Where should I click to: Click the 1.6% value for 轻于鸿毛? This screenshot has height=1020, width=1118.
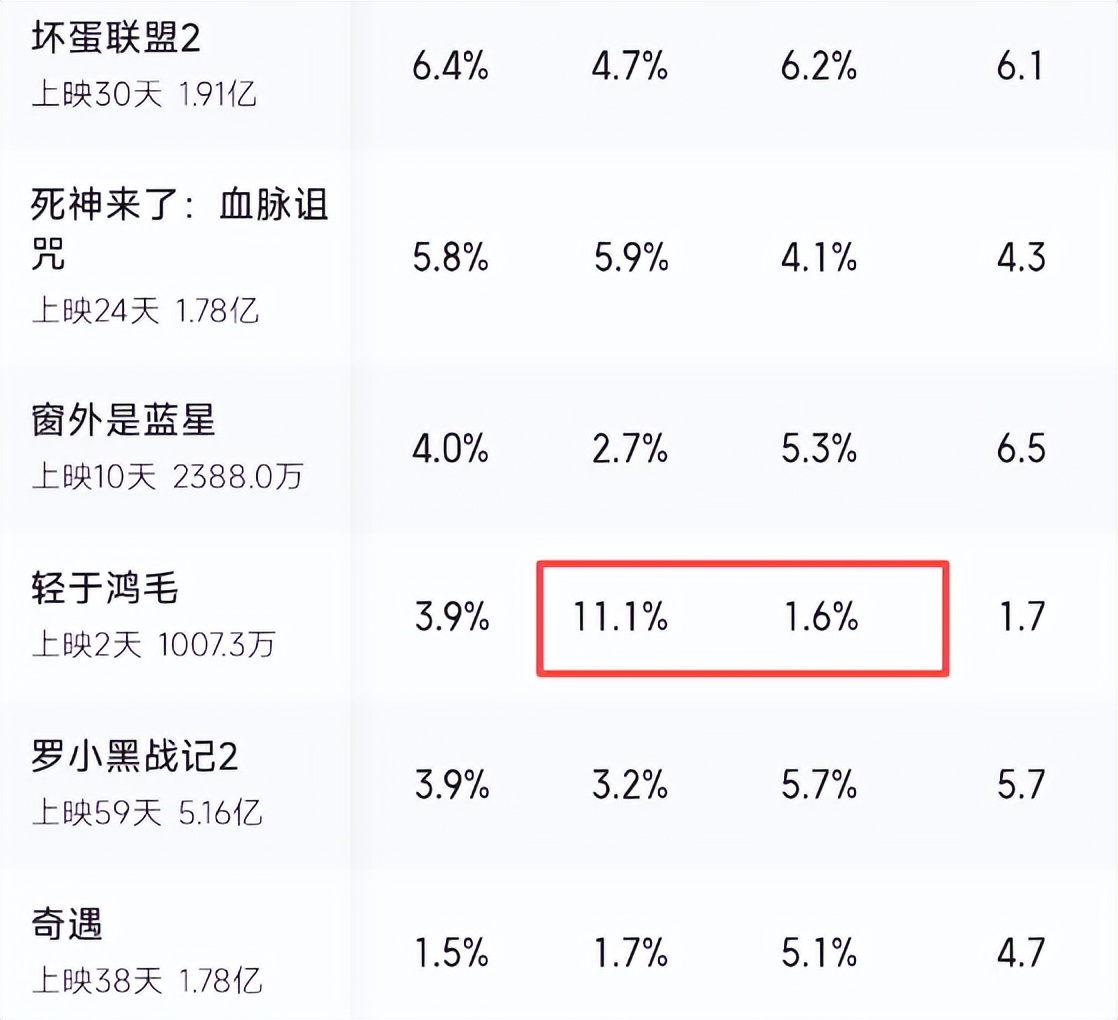point(821,617)
